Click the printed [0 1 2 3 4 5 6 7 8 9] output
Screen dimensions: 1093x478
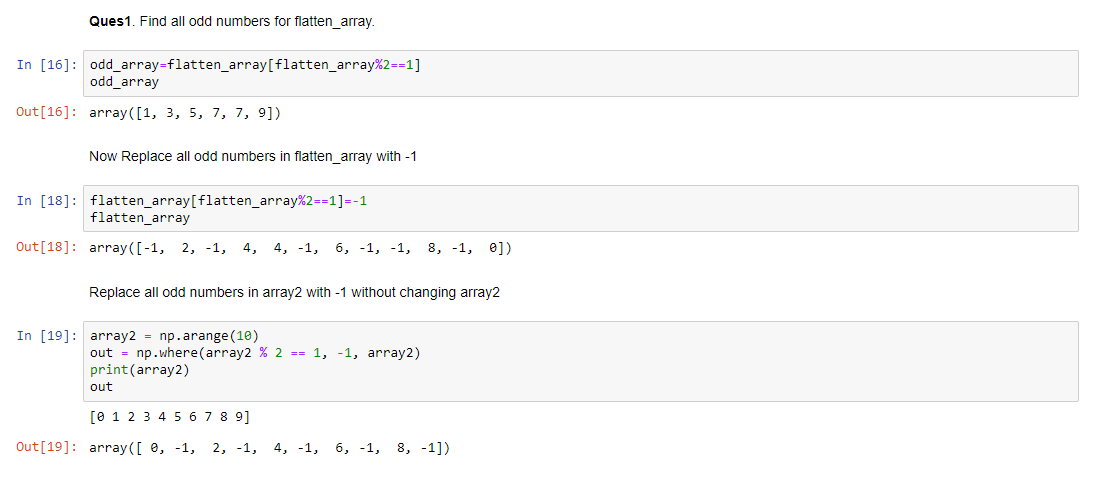click(170, 417)
